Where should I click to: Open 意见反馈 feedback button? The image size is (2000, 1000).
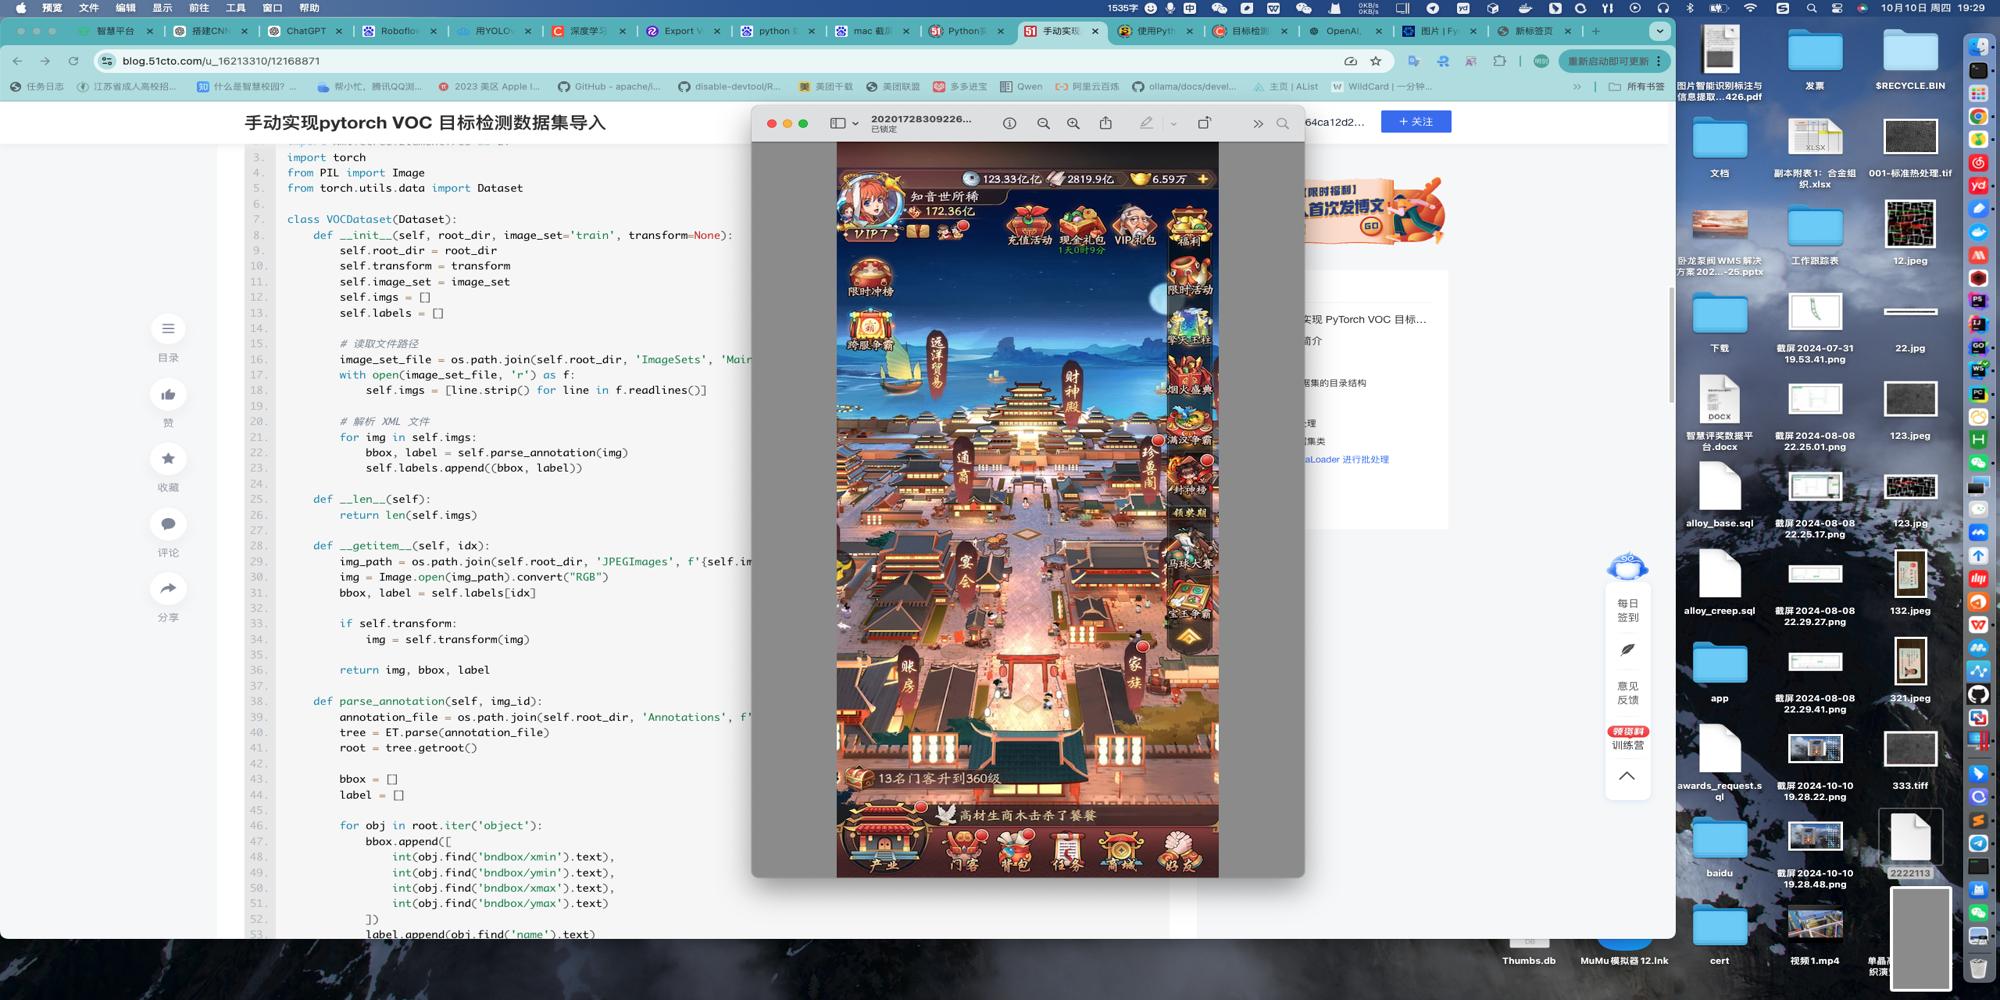pos(1627,693)
